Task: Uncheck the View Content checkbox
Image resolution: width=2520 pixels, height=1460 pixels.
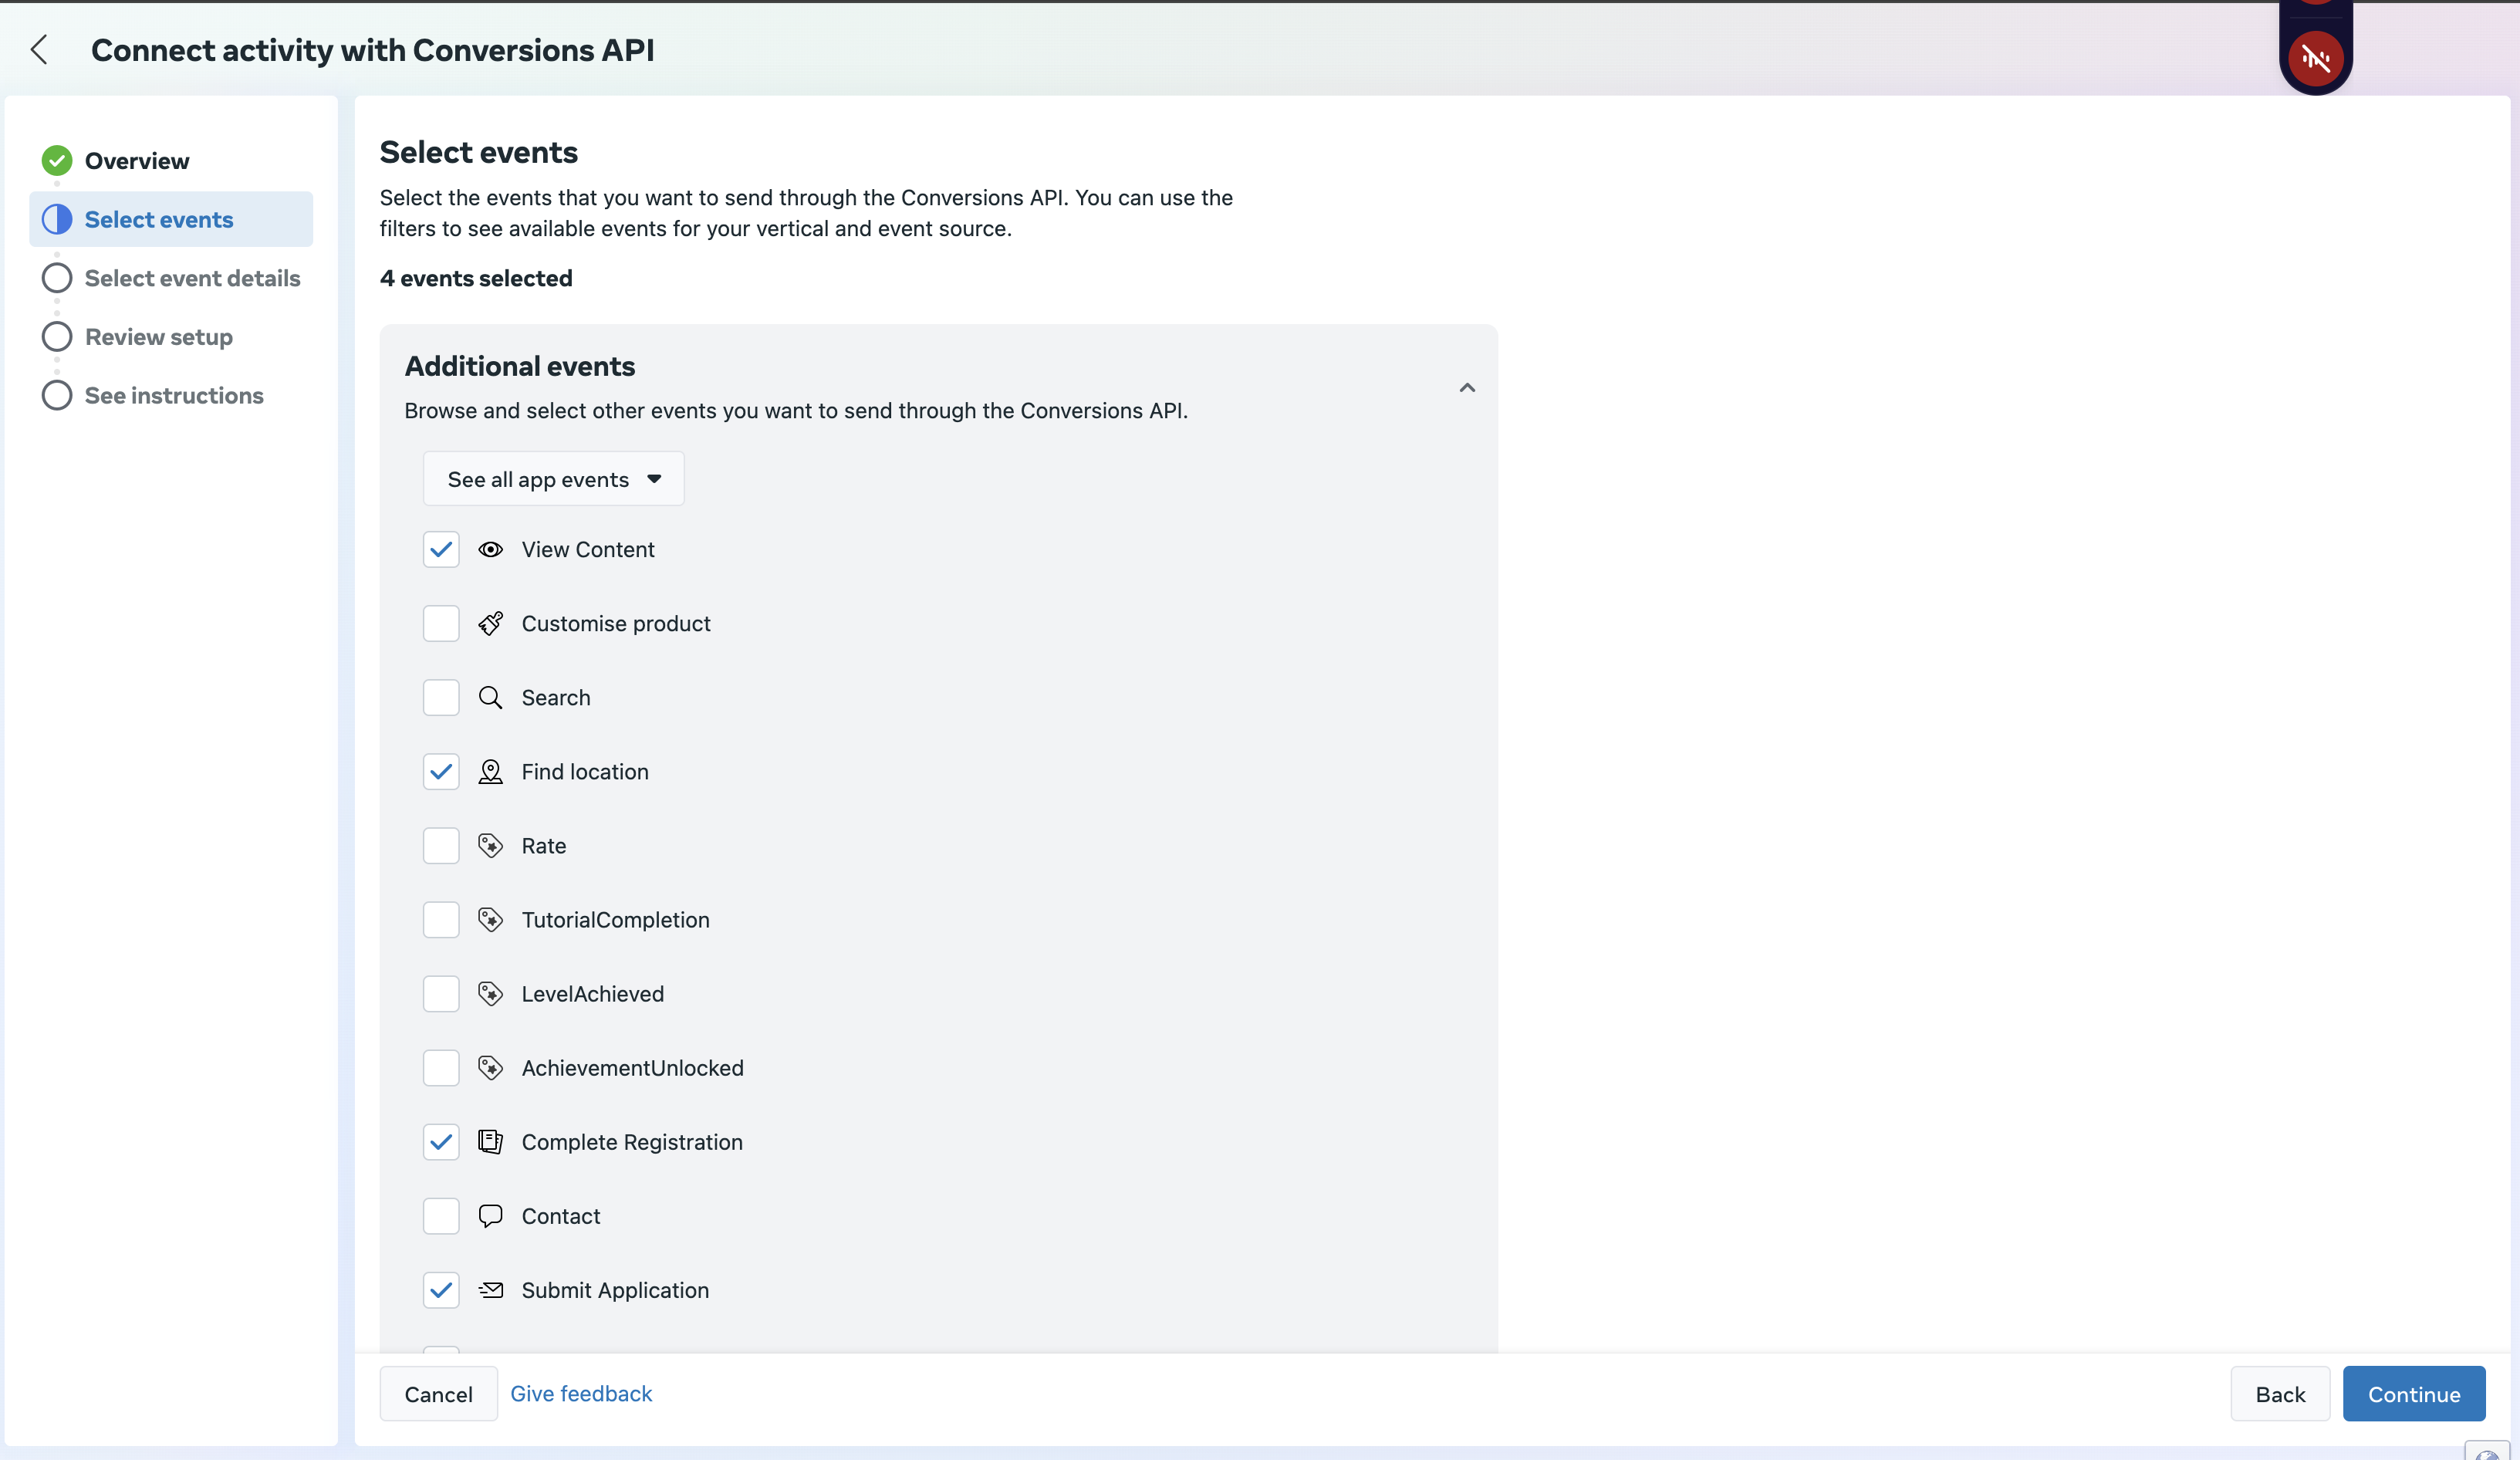Action: pyautogui.click(x=441, y=549)
